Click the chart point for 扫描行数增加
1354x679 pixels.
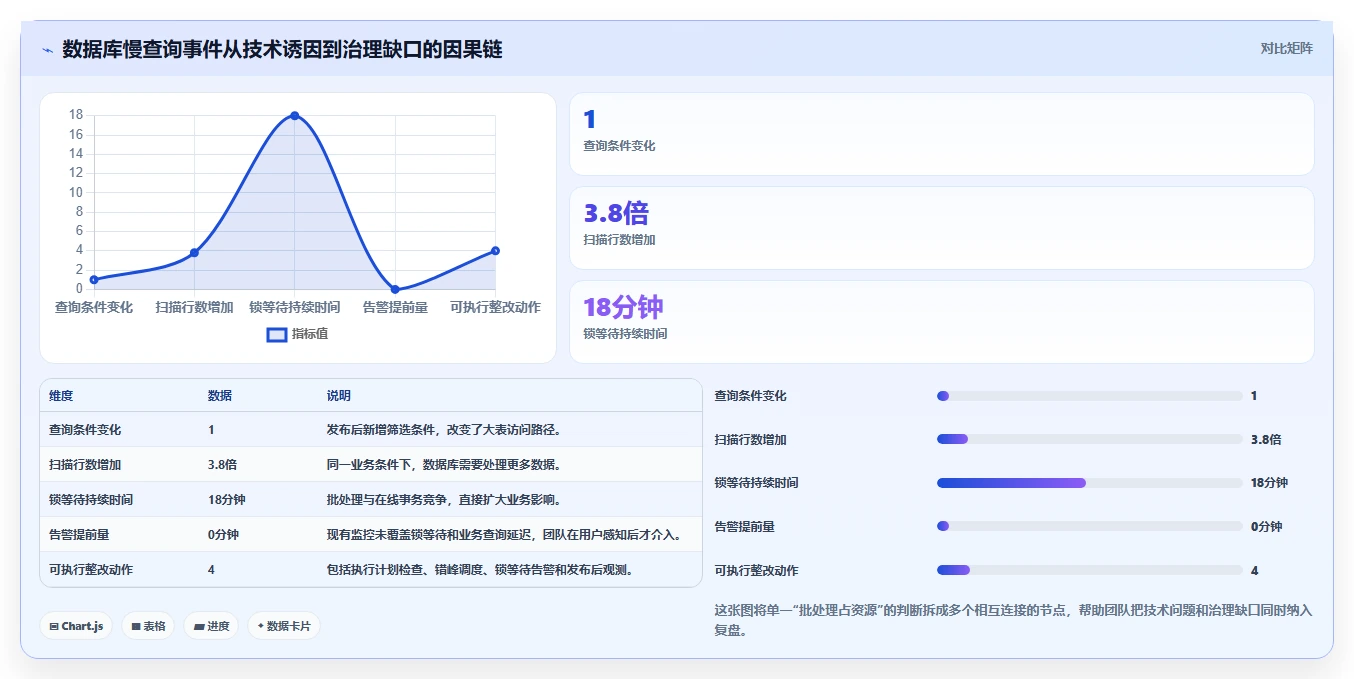point(194,253)
